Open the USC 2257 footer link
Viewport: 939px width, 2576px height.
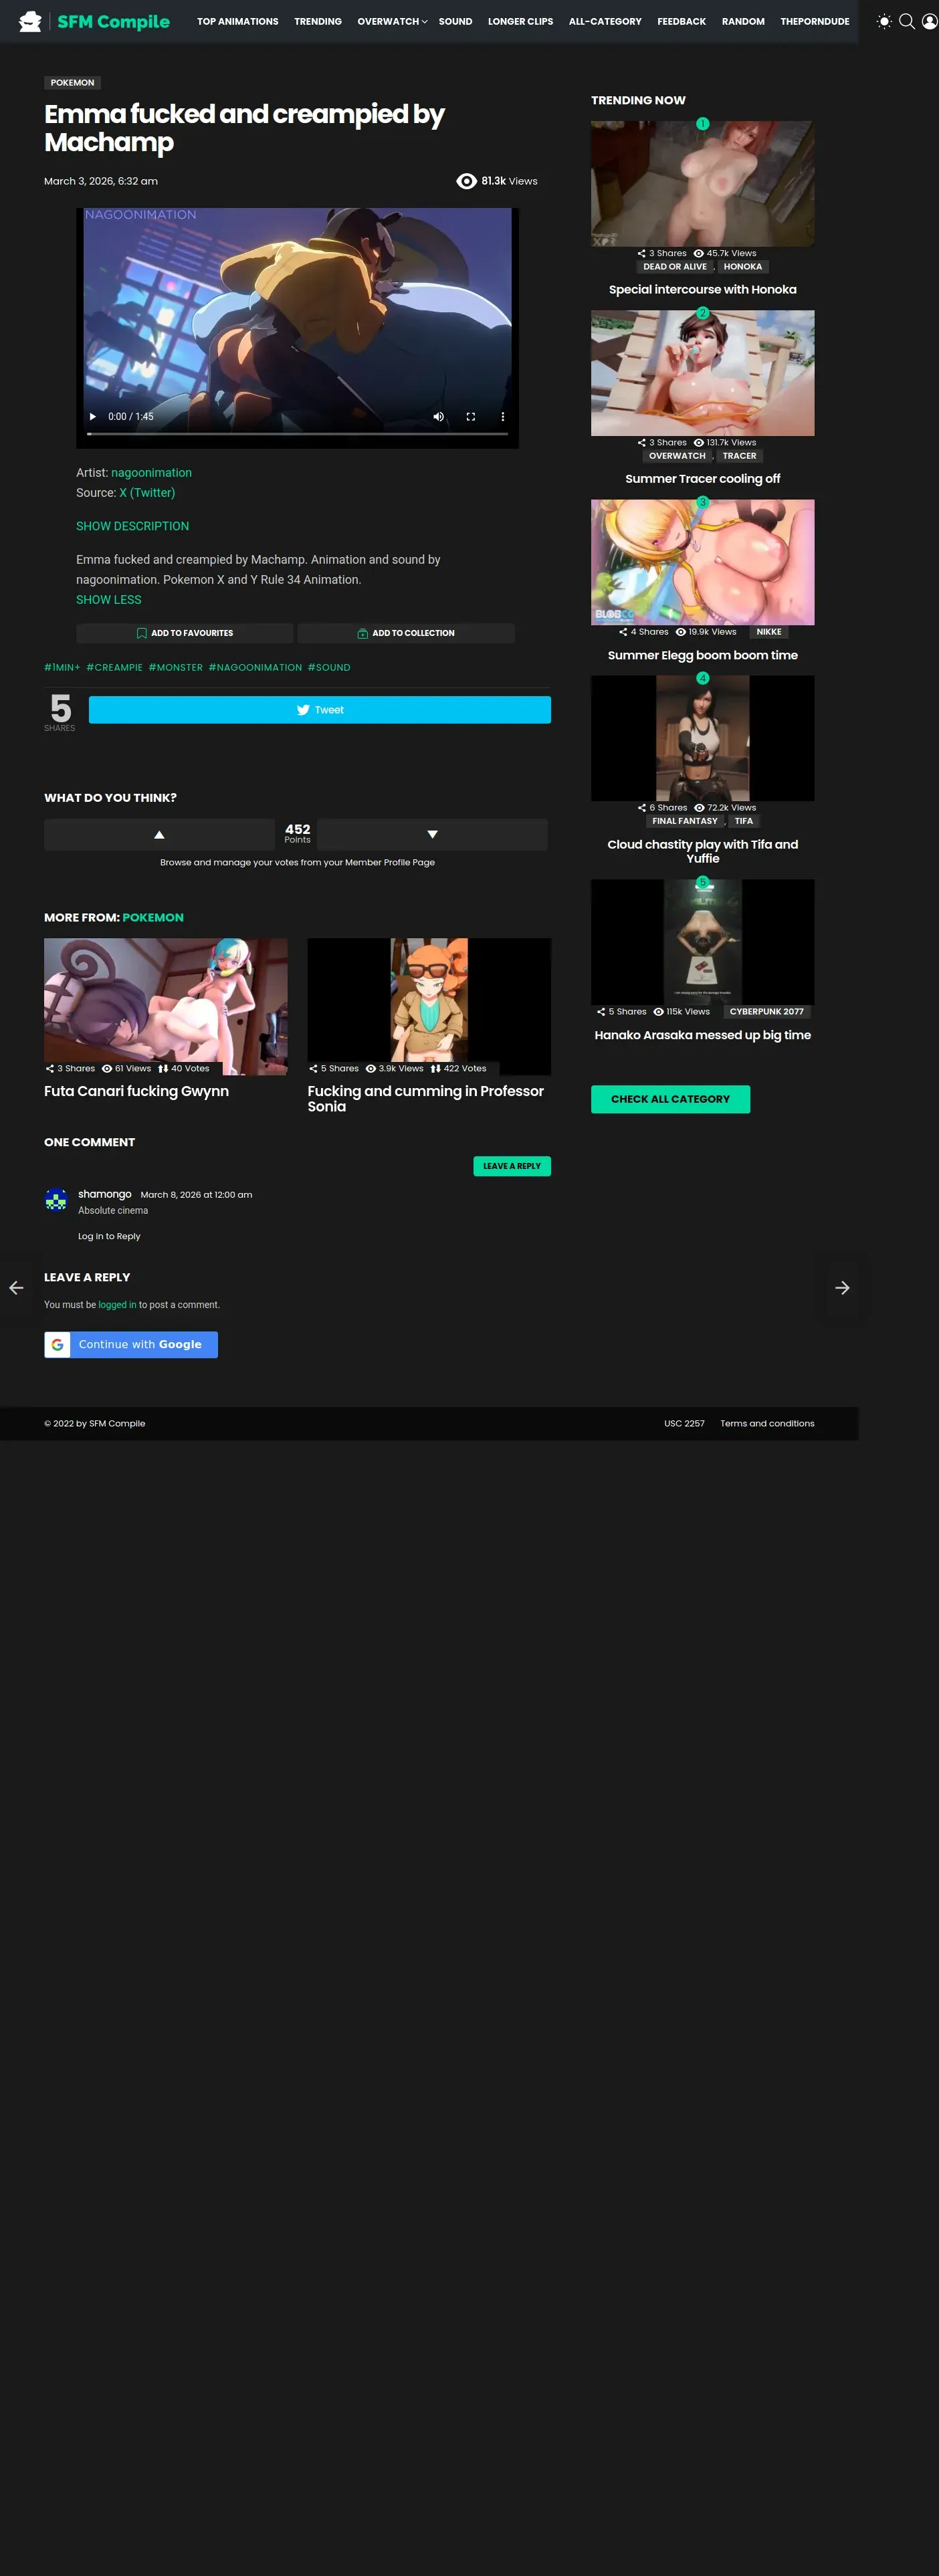tap(684, 1424)
